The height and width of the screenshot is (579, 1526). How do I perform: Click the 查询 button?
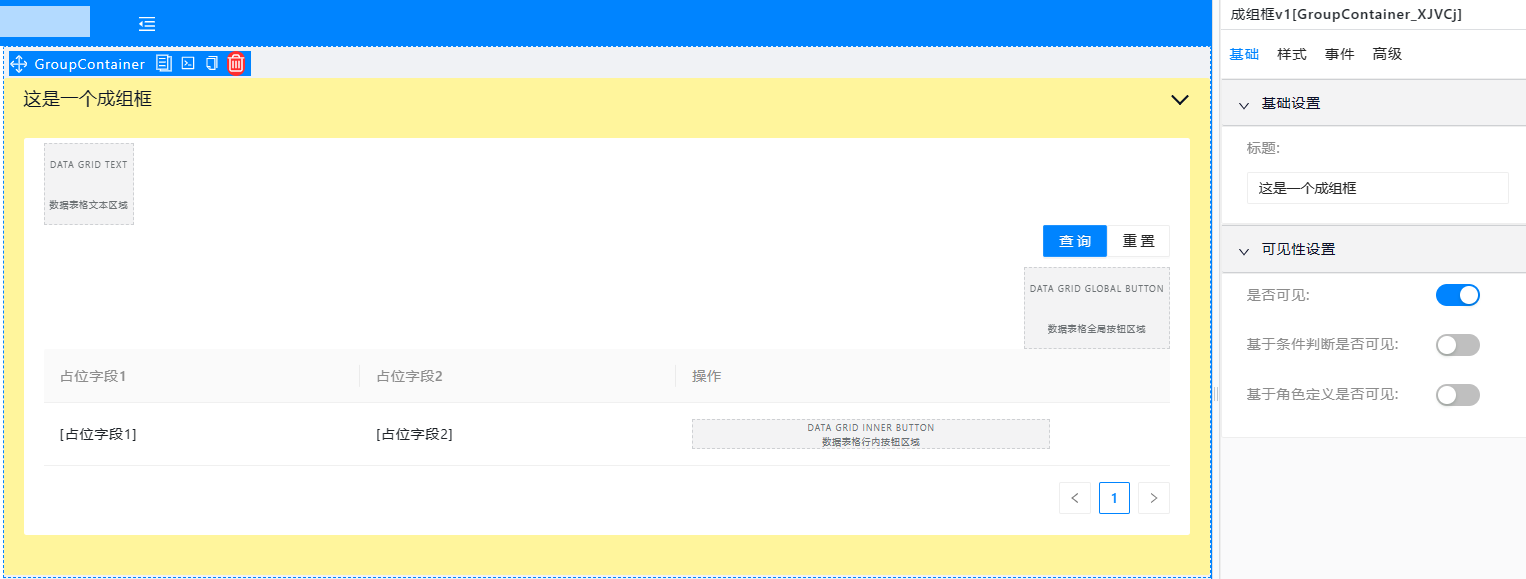click(1075, 241)
